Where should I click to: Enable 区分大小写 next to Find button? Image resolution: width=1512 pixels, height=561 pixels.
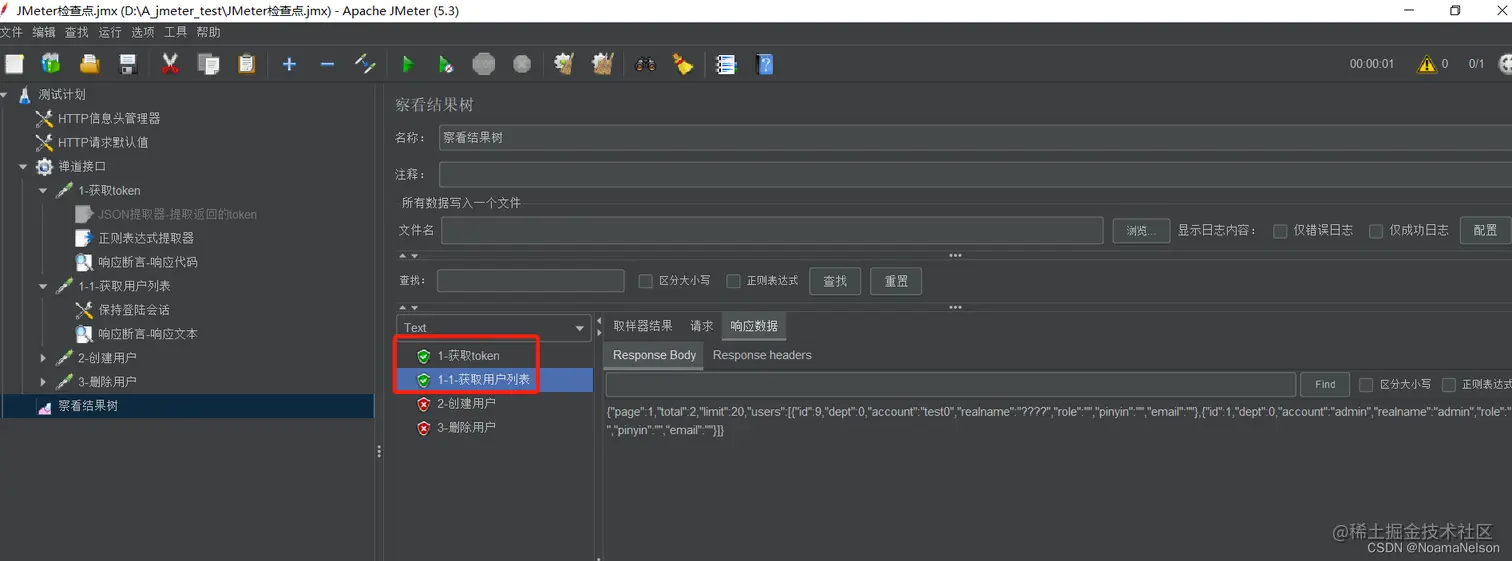[1366, 385]
